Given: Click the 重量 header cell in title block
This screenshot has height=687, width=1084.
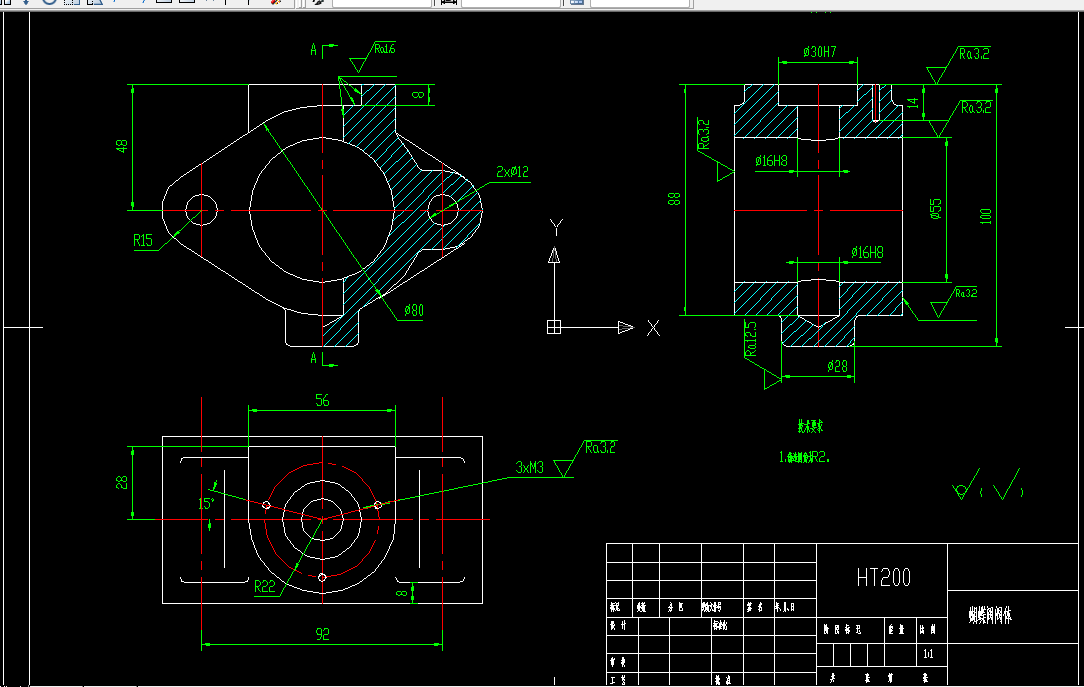Looking at the screenshot, I should coord(897,630).
